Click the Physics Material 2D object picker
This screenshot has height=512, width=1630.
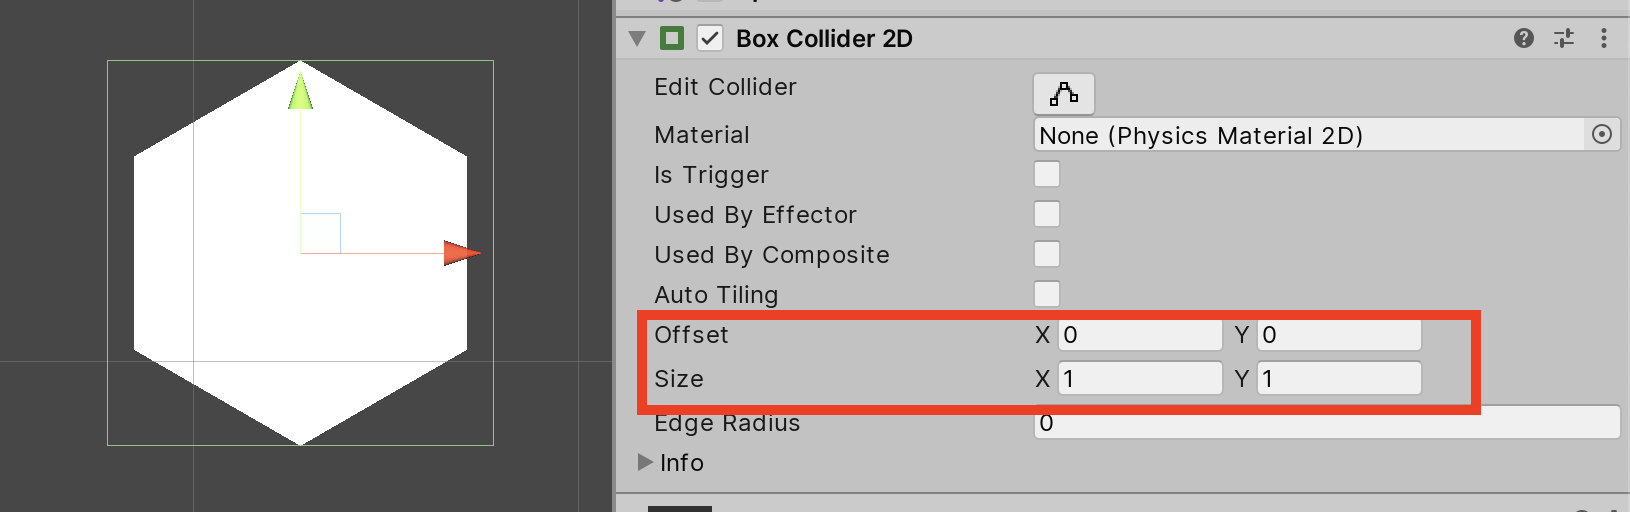tap(1601, 134)
